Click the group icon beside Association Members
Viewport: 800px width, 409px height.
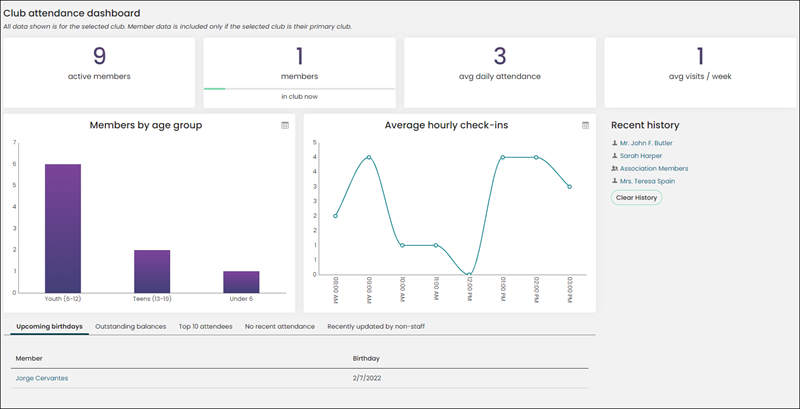pyautogui.click(x=614, y=168)
